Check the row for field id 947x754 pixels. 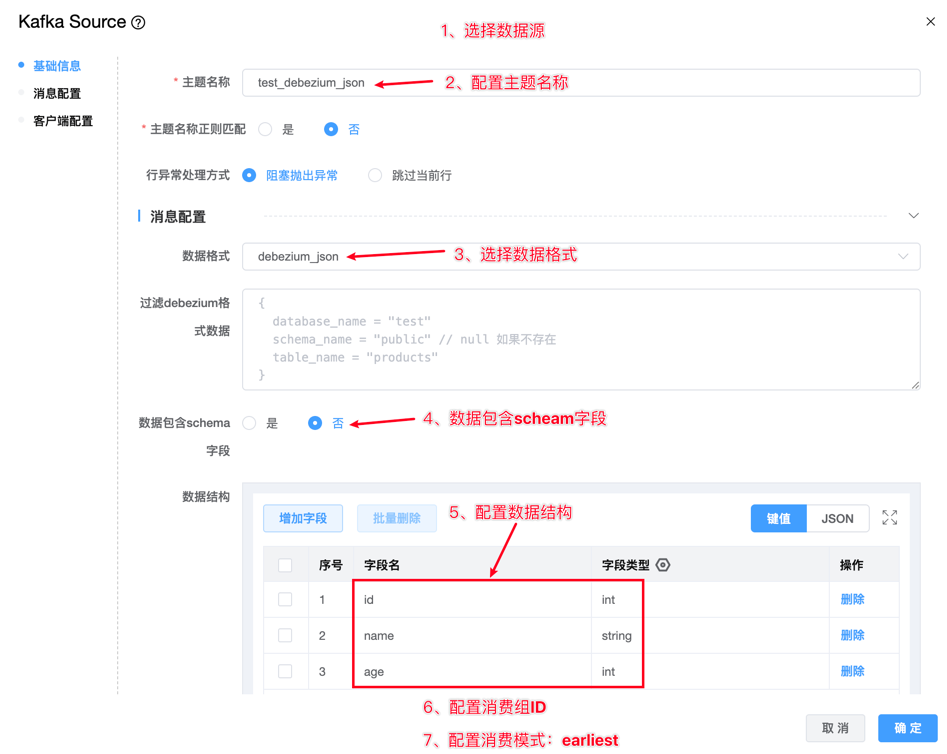(x=285, y=599)
